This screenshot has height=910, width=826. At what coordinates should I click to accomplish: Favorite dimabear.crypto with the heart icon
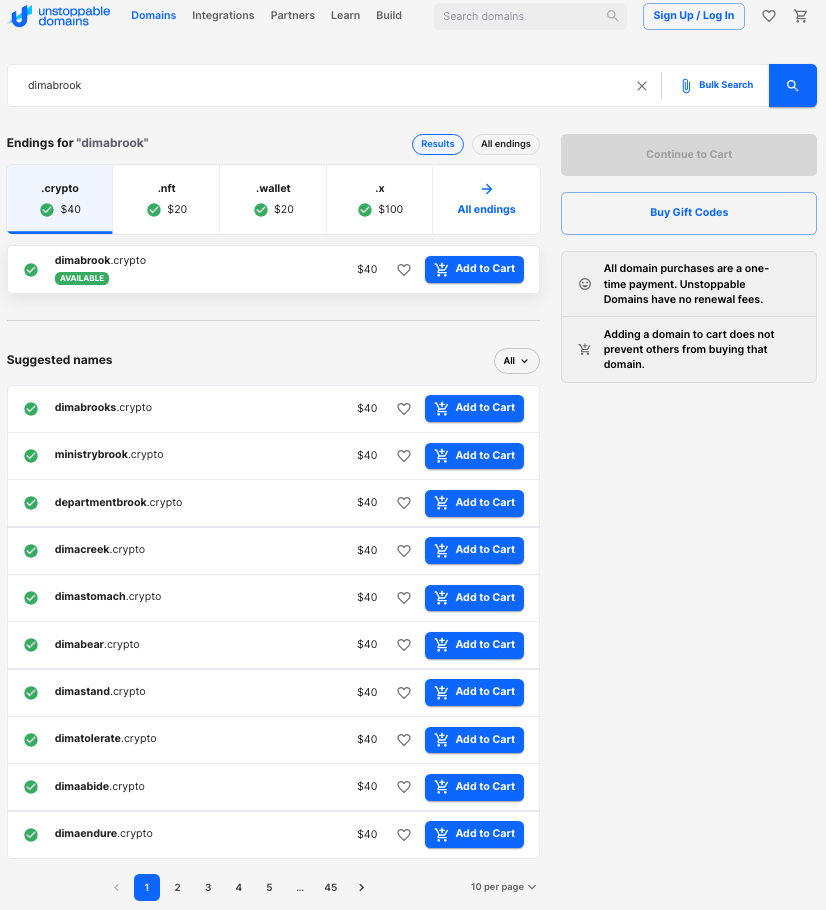404,645
